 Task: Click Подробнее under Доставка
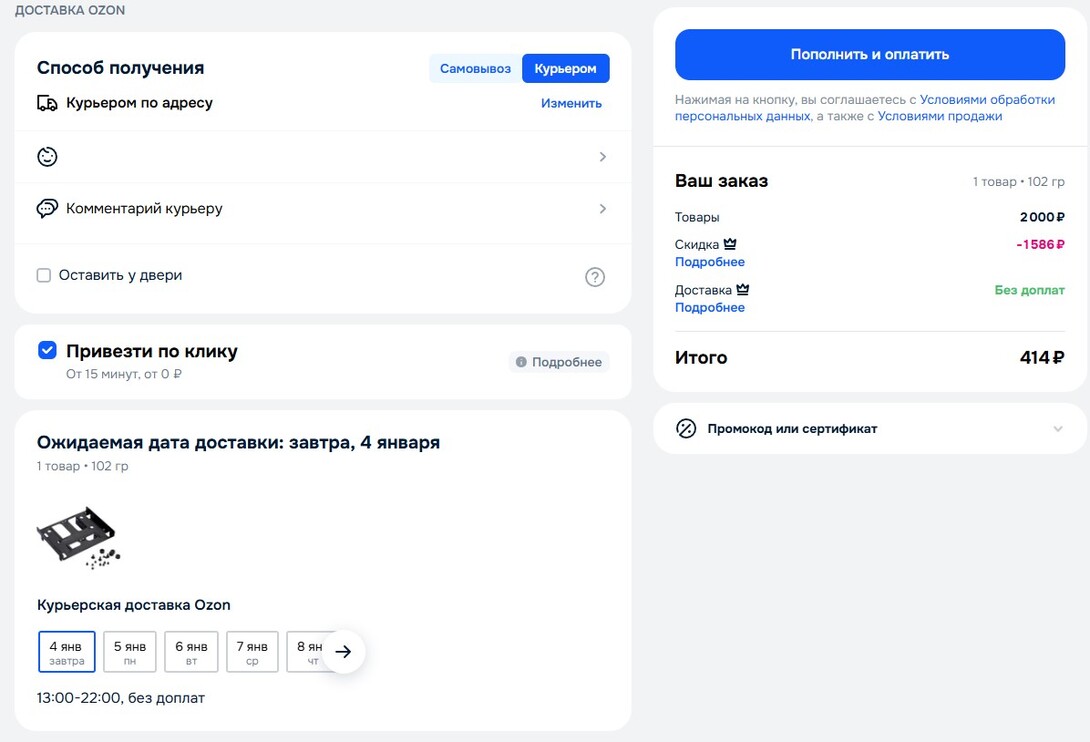(x=710, y=307)
